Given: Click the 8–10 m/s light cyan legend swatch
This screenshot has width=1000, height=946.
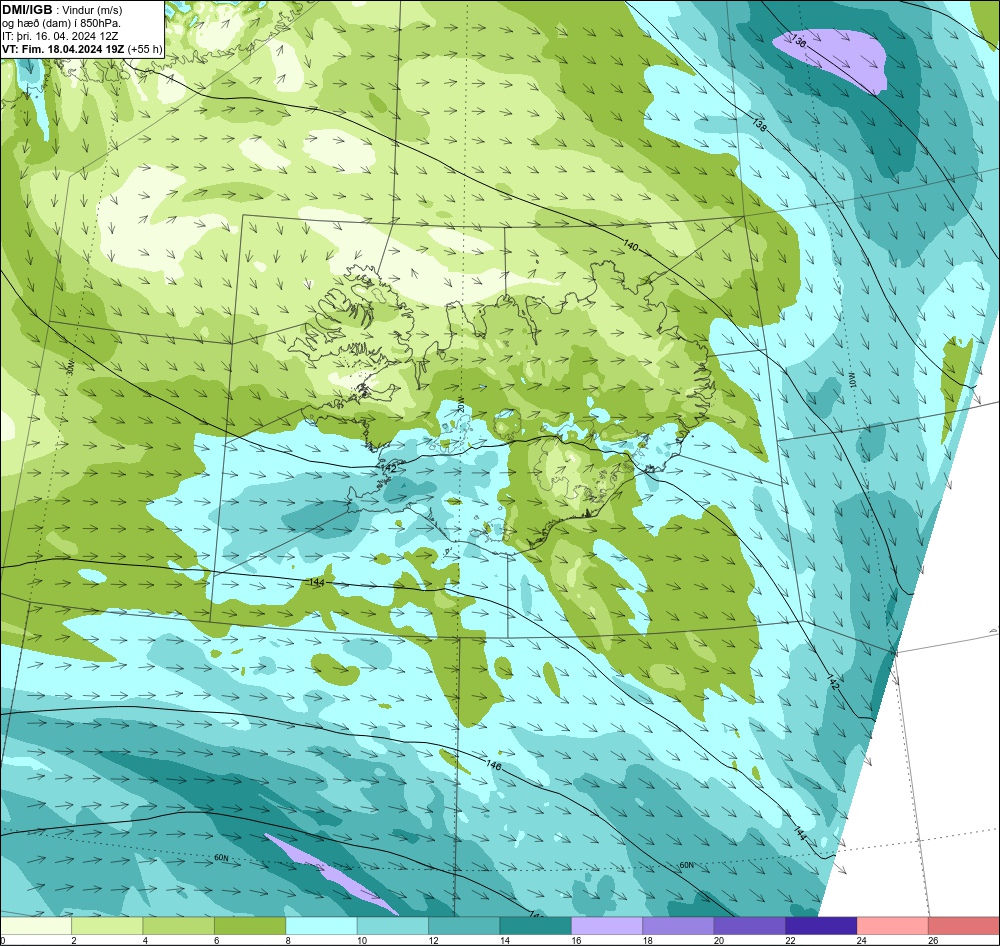Looking at the screenshot, I should pos(321,926).
